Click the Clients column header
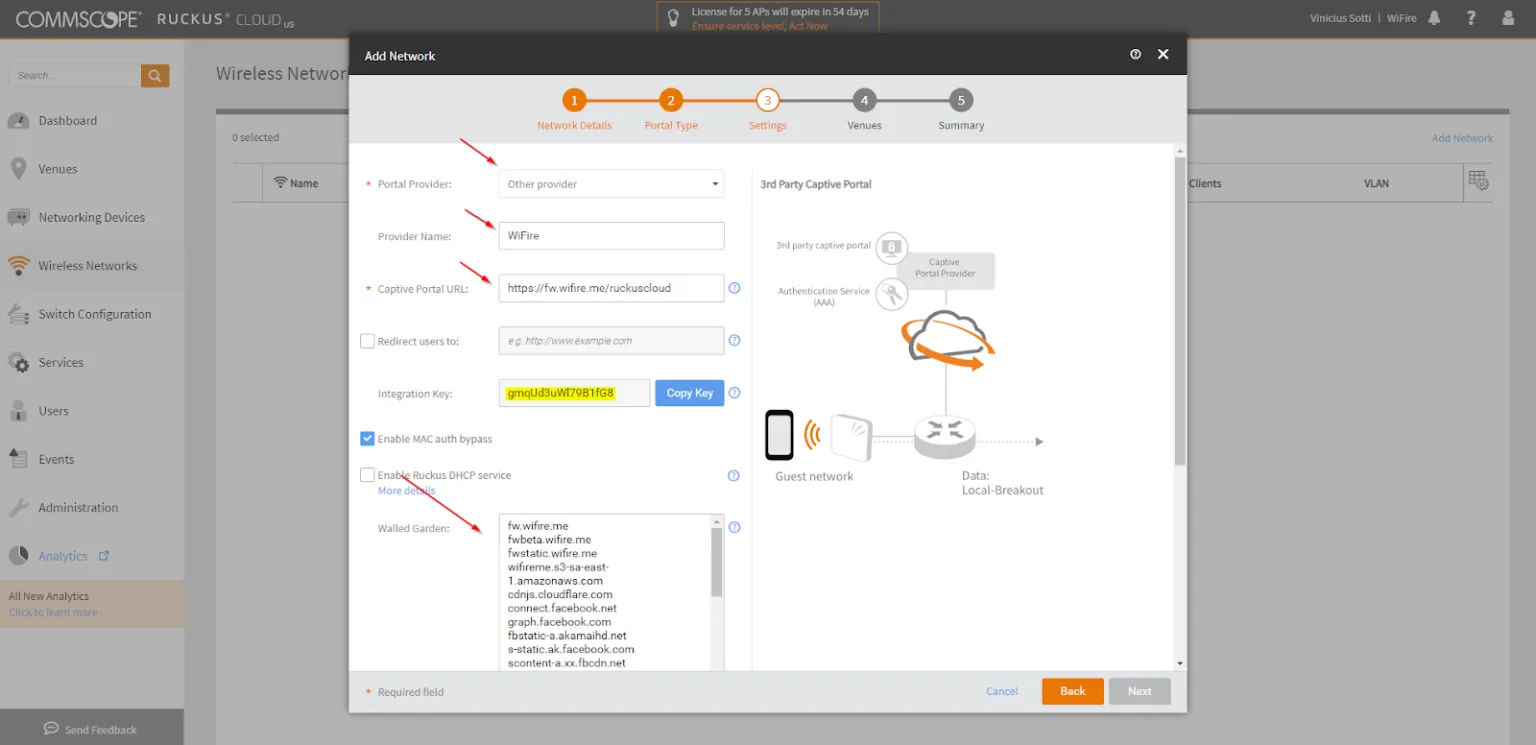This screenshot has width=1536, height=745. coord(1205,184)
